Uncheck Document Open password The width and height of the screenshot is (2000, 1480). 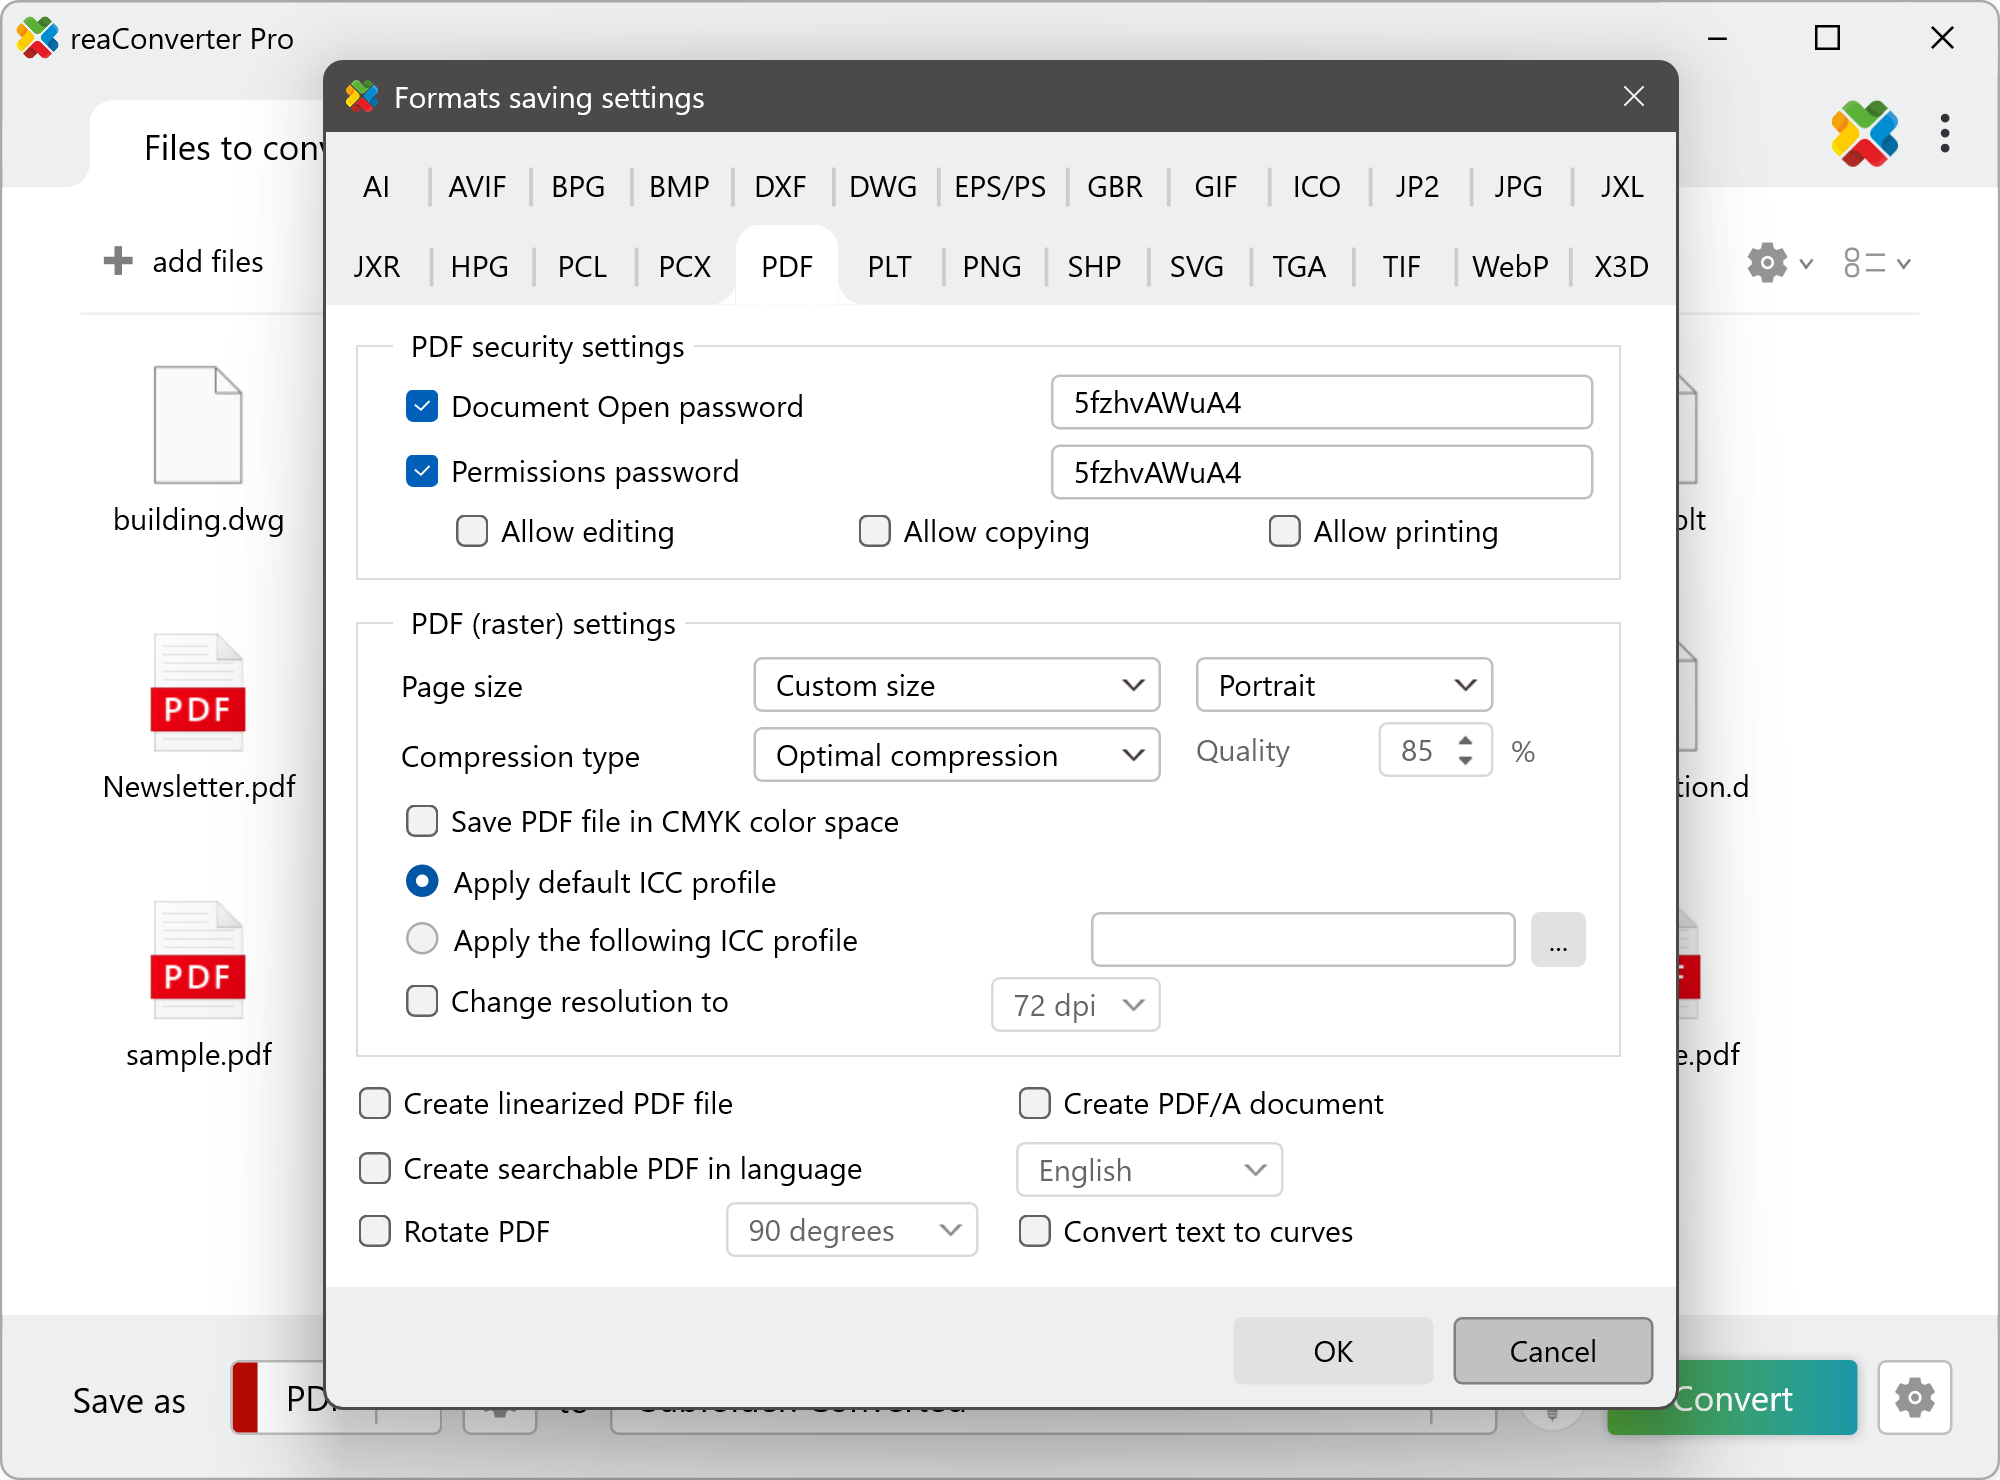(x=422, y=406)
